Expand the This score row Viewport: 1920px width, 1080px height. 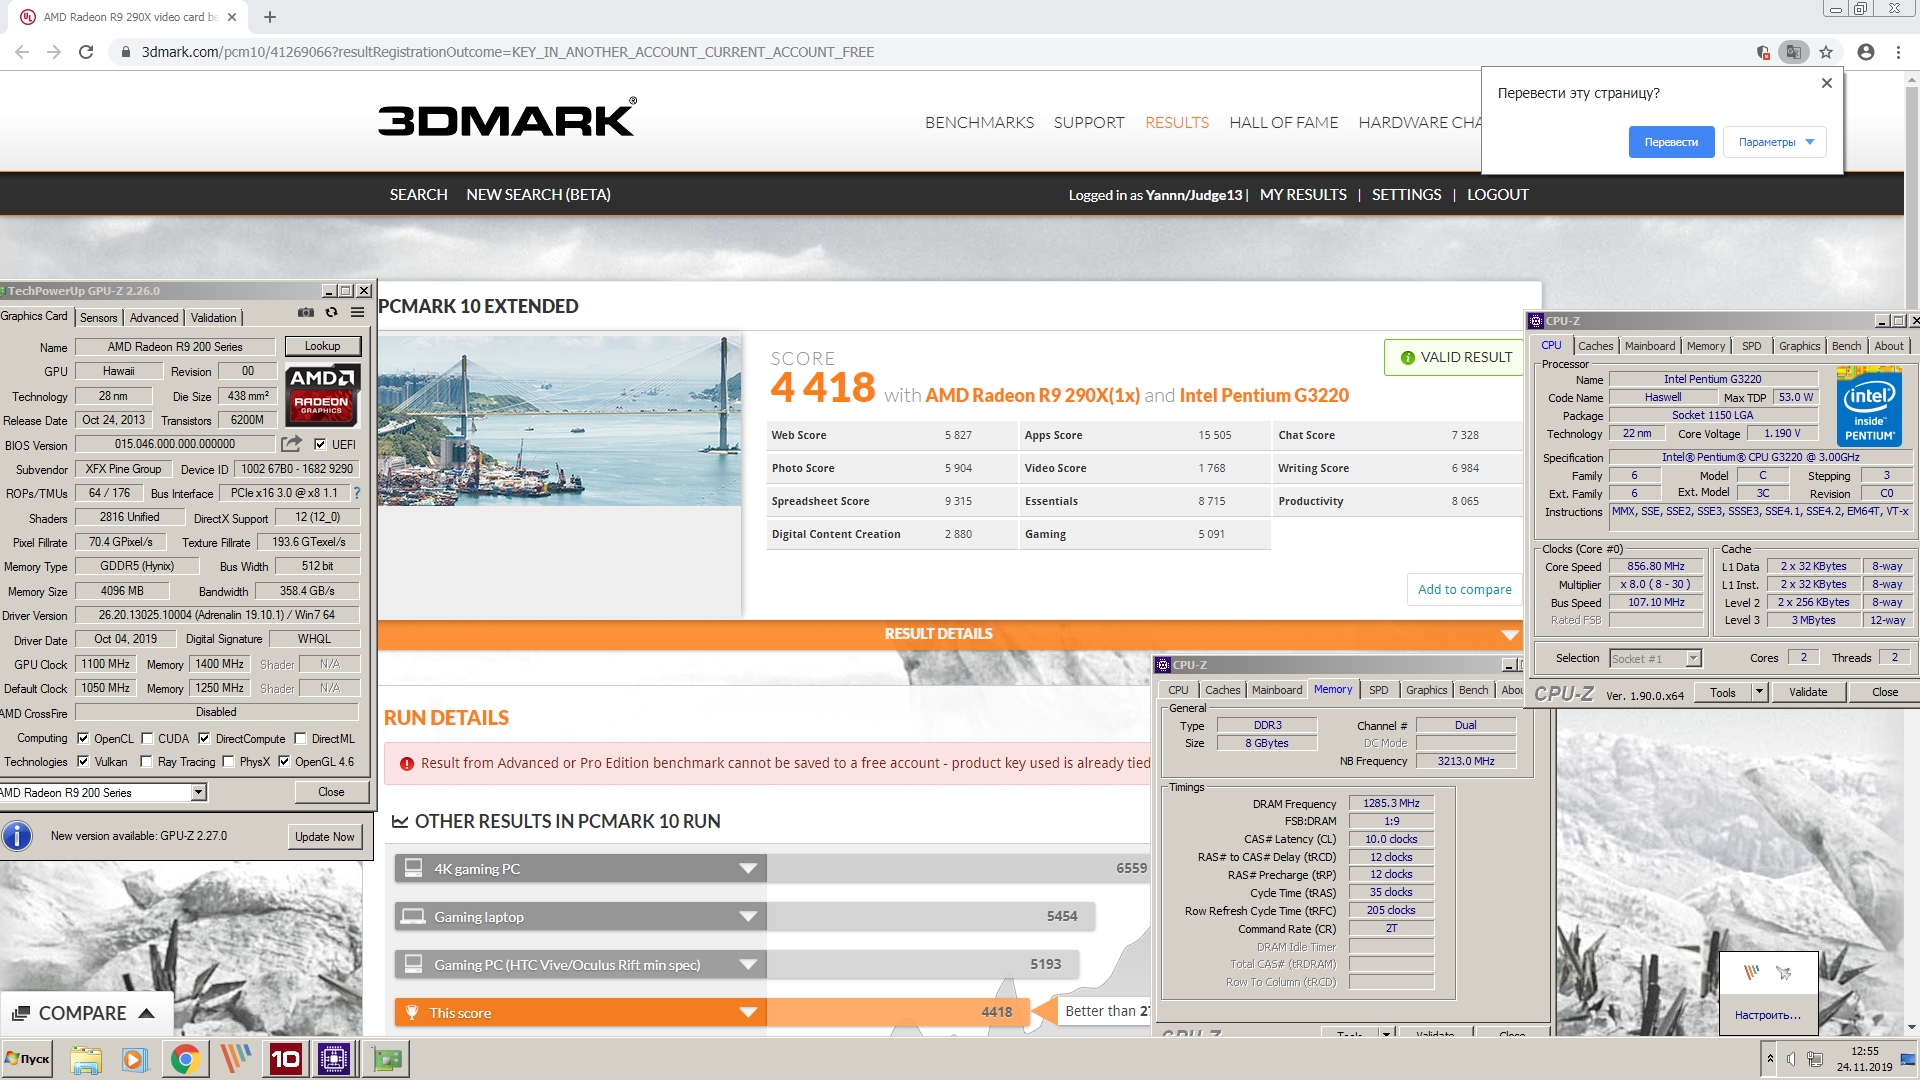(747, 1013)
